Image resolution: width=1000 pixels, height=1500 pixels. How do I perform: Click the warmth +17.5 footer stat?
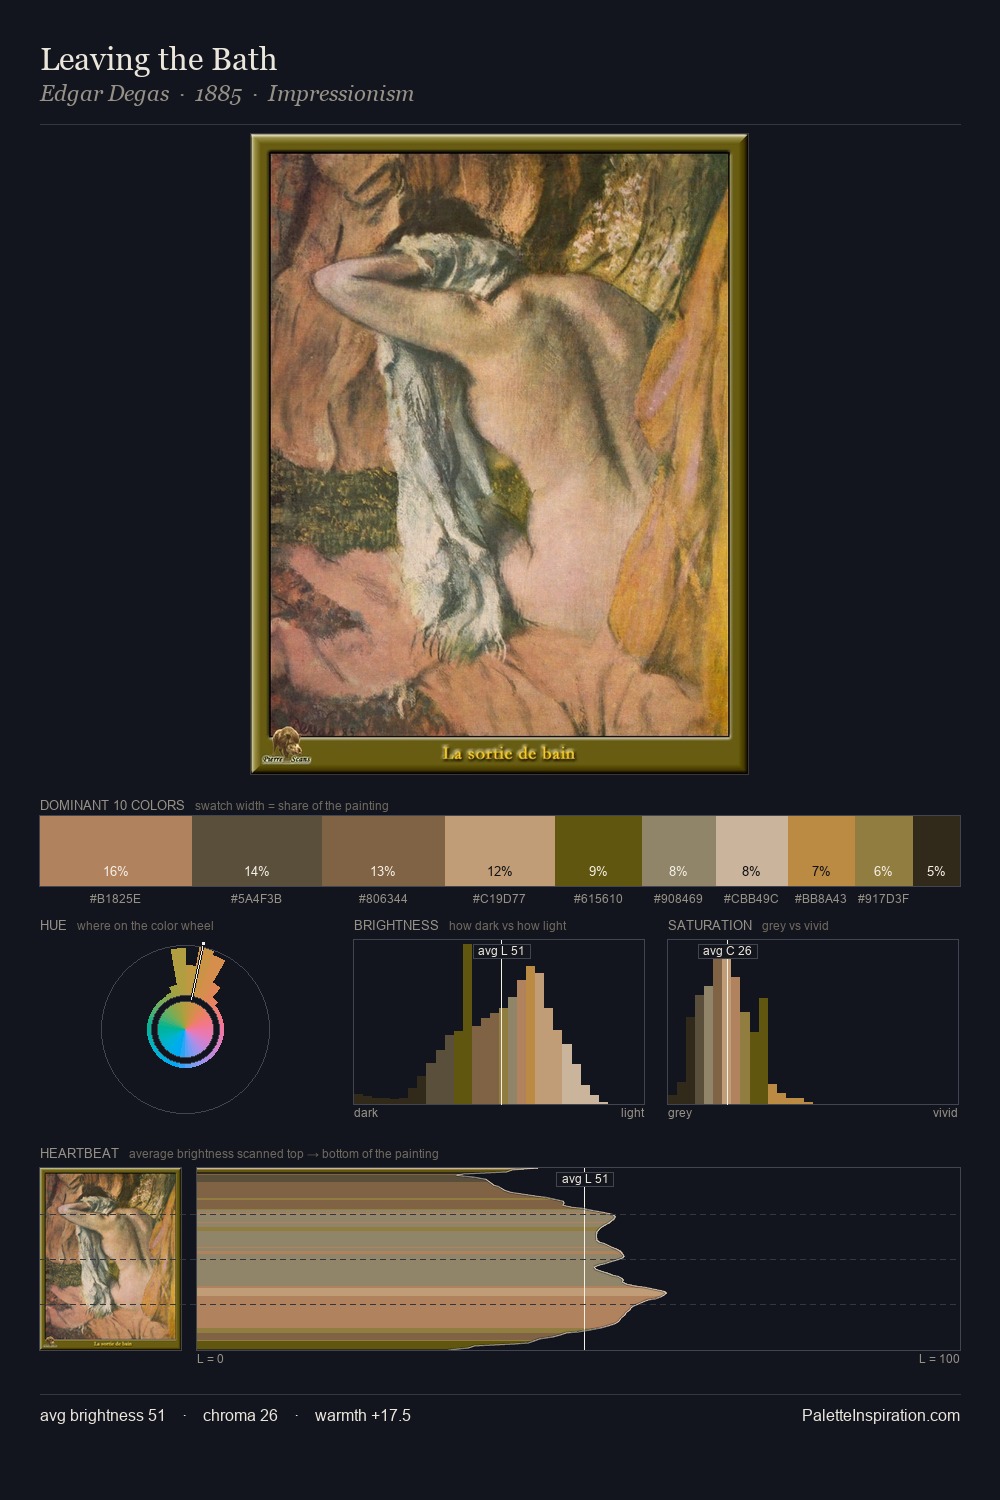coord(363,1415)
